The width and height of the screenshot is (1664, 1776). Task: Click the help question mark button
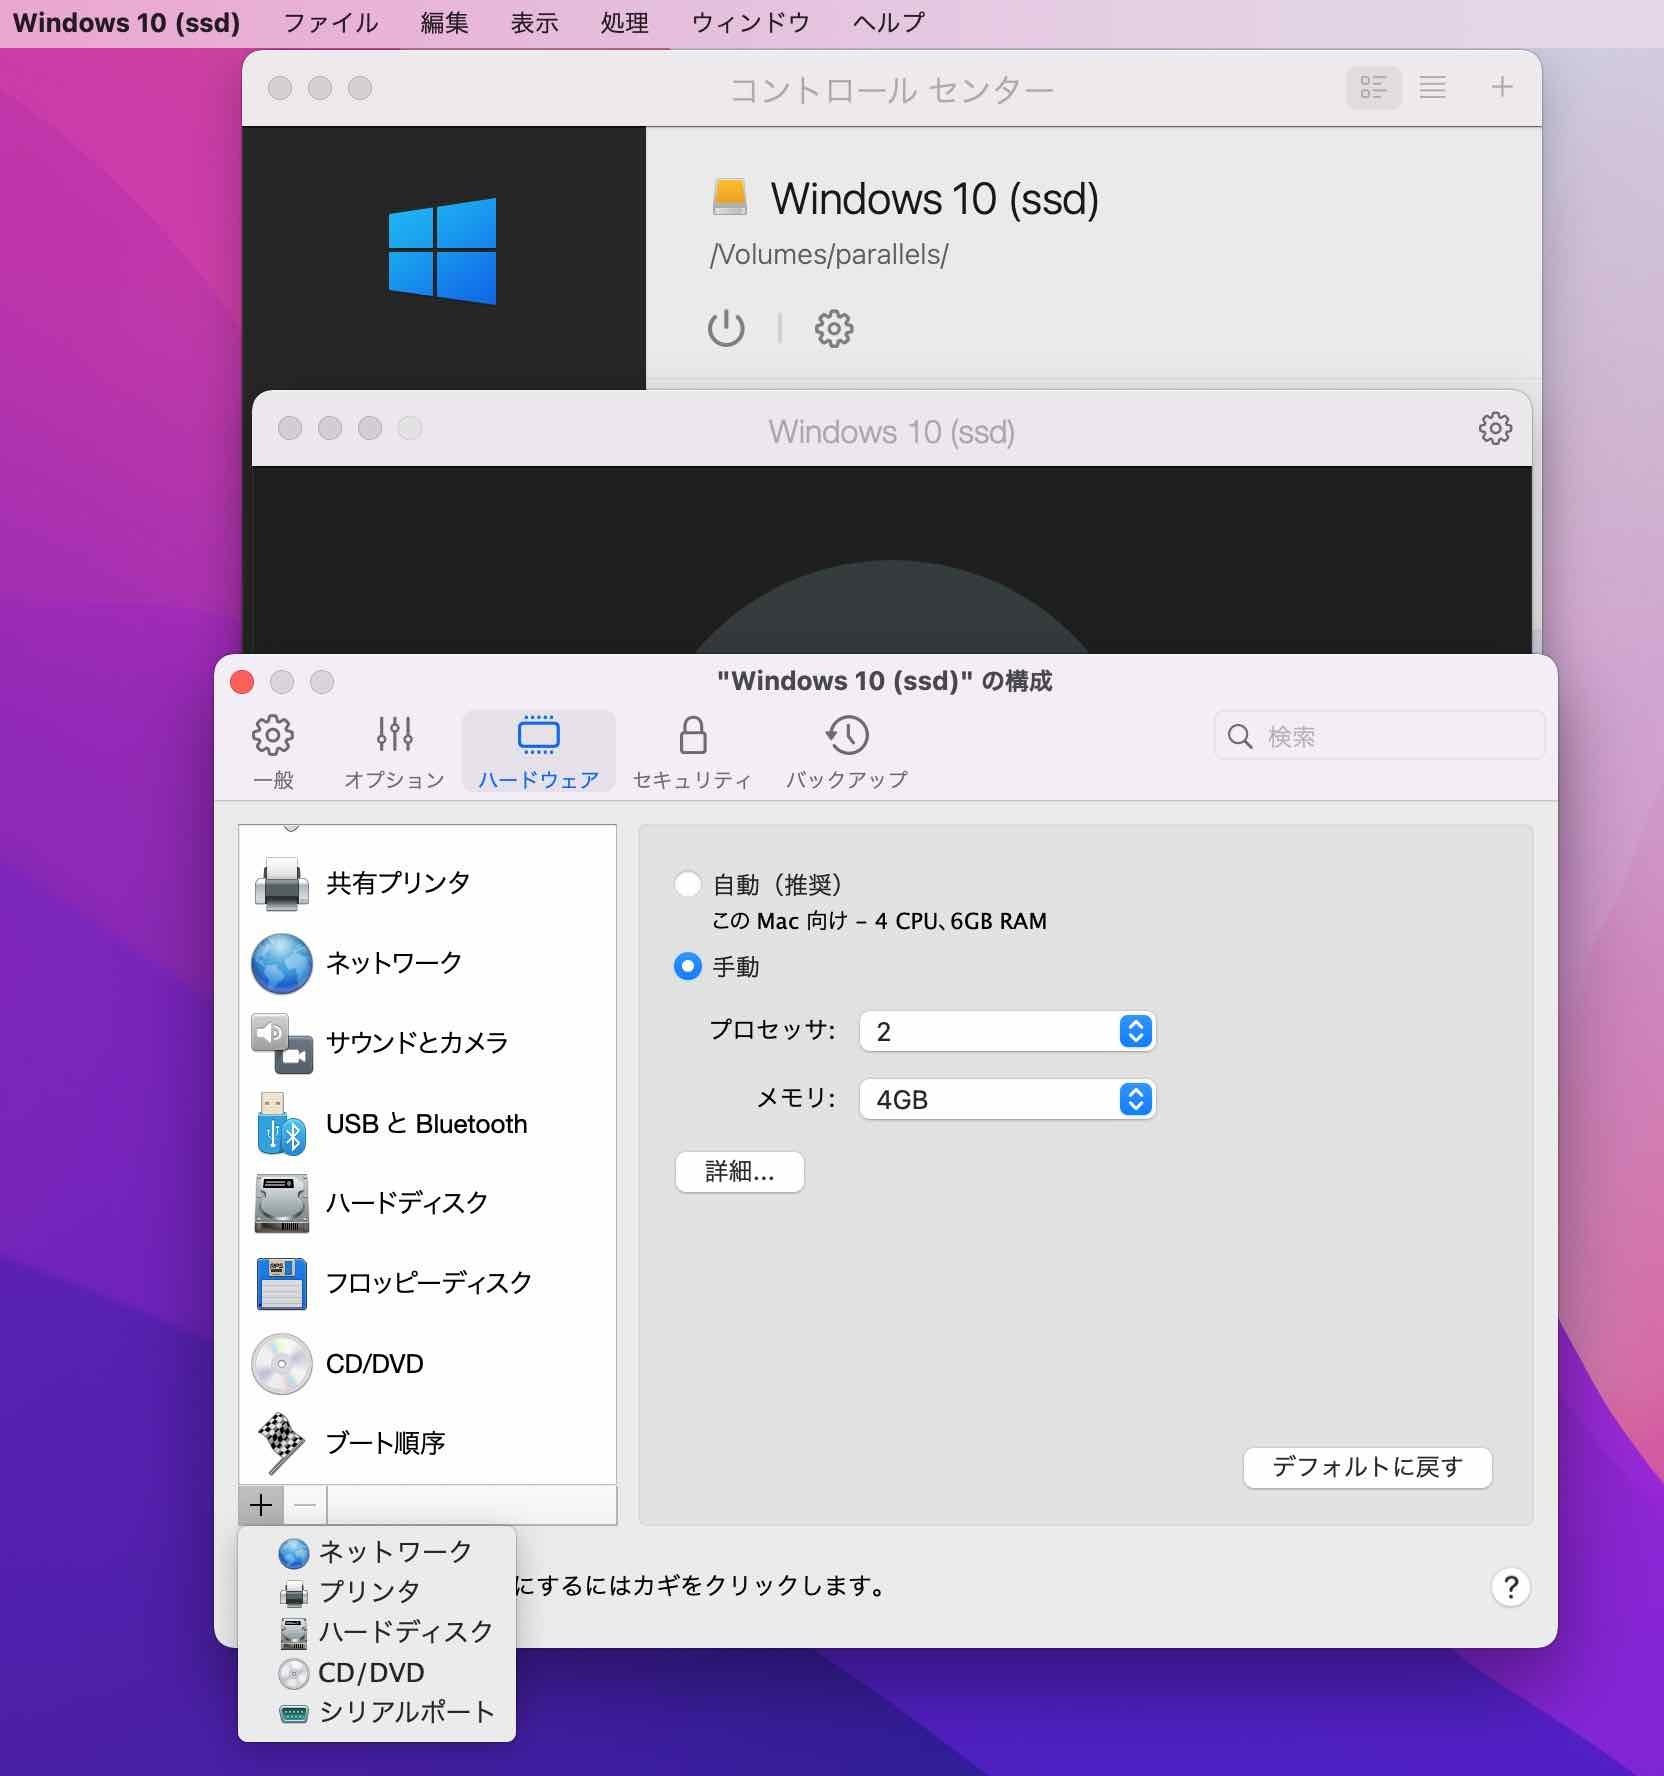(x=1511, y=1587)
